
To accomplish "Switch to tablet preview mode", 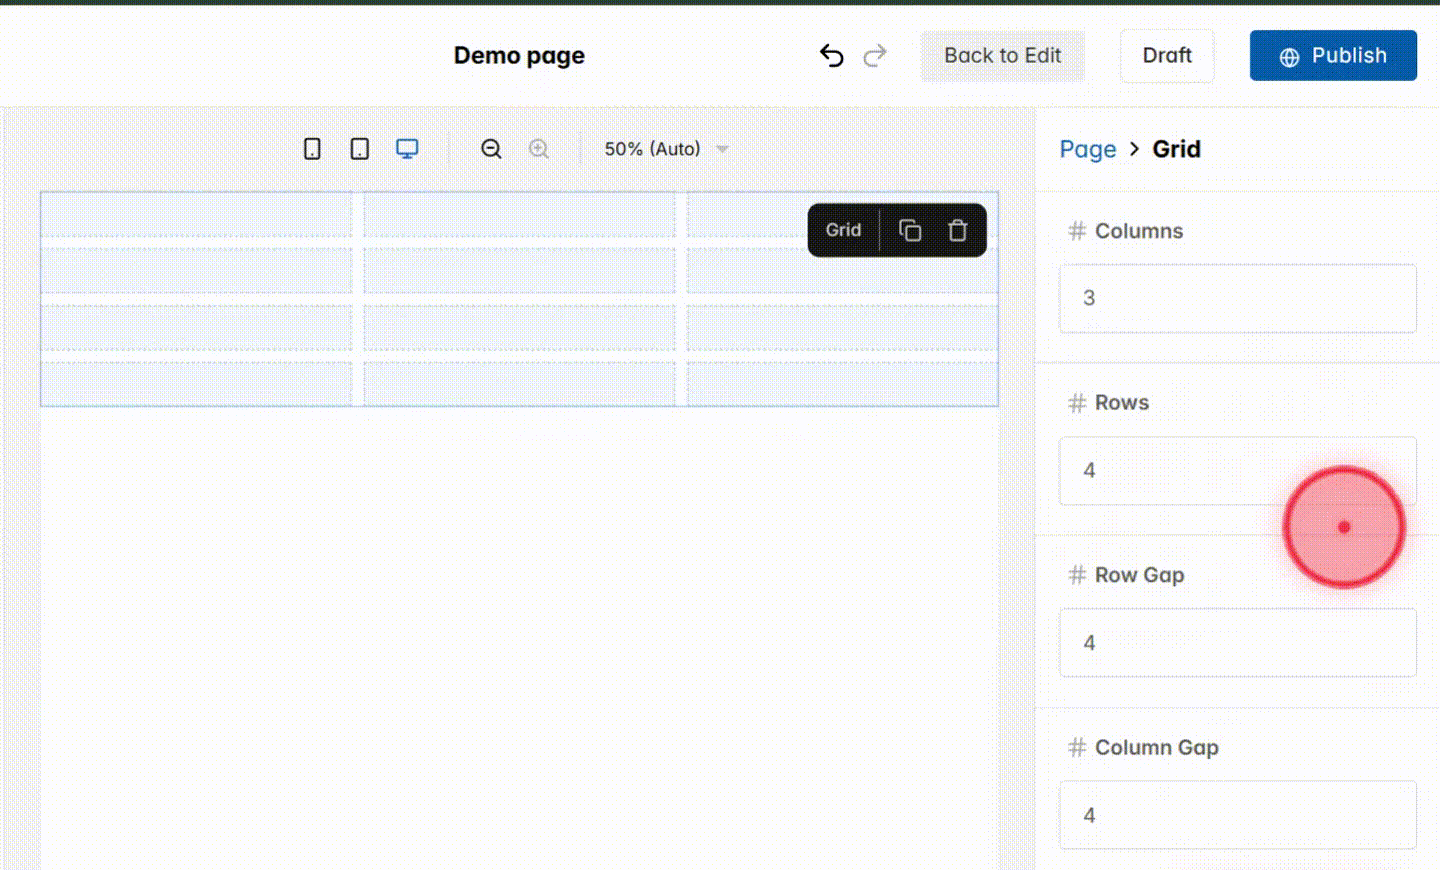I will 359,148.
